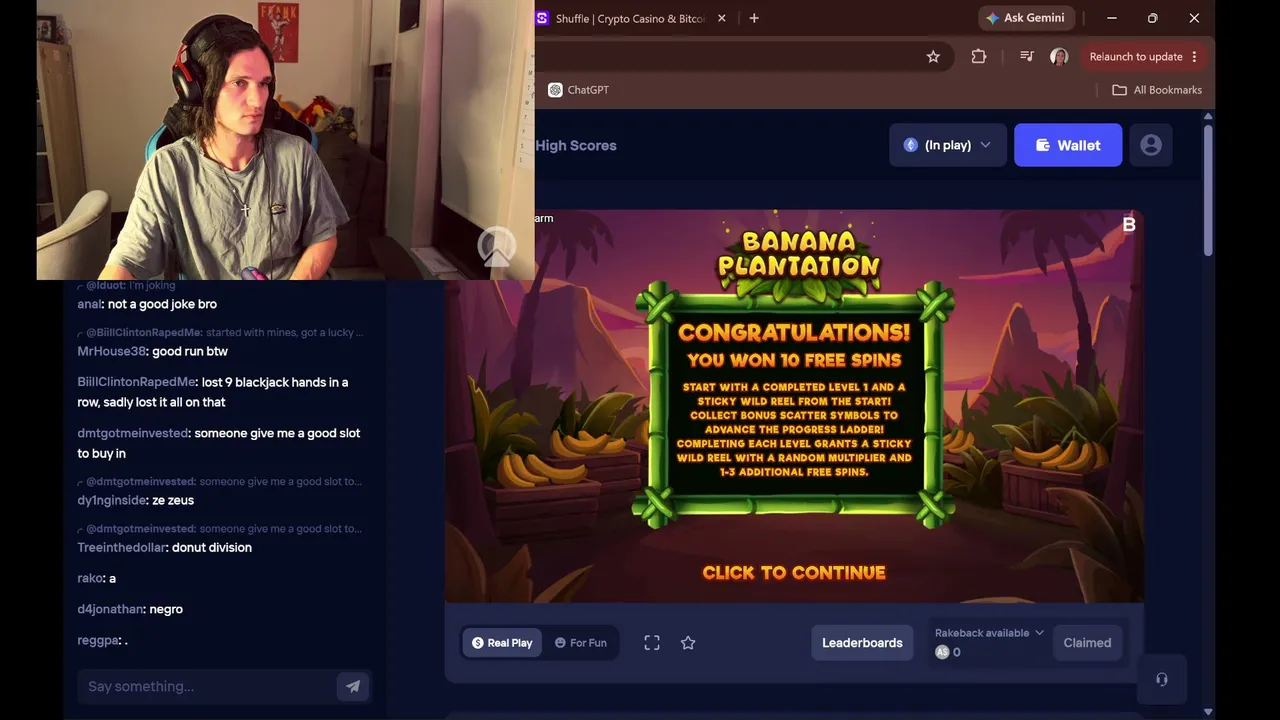Select the Treeinthedollar username in chat
This screenshot has width=1280, height=720.
tap(123, 547)
